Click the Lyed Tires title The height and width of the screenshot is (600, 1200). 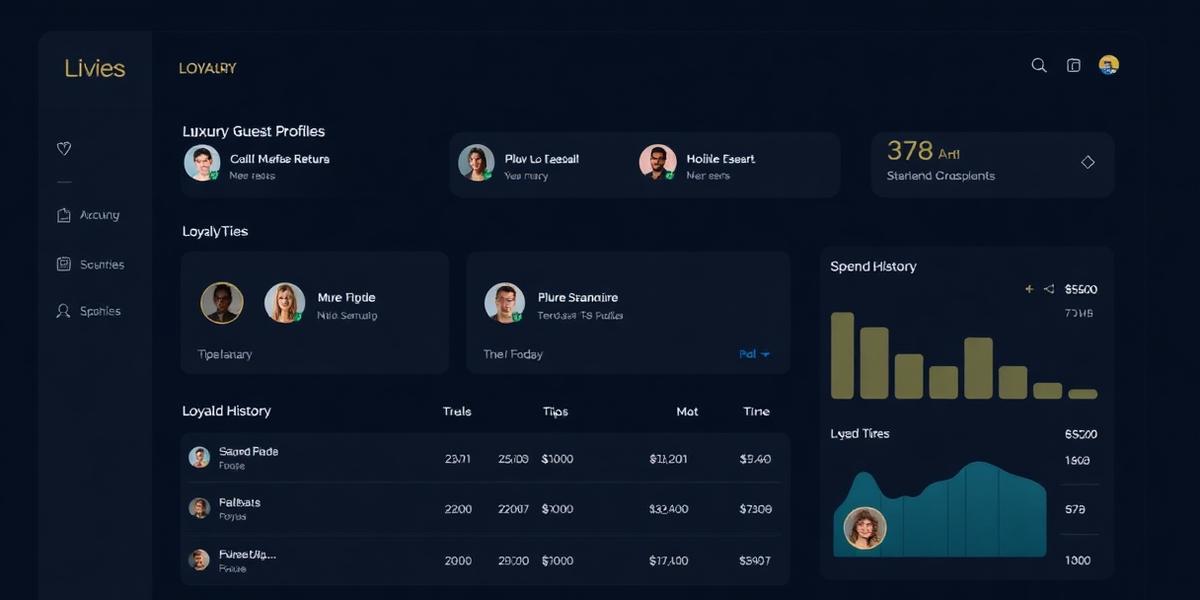click(860, 433)
